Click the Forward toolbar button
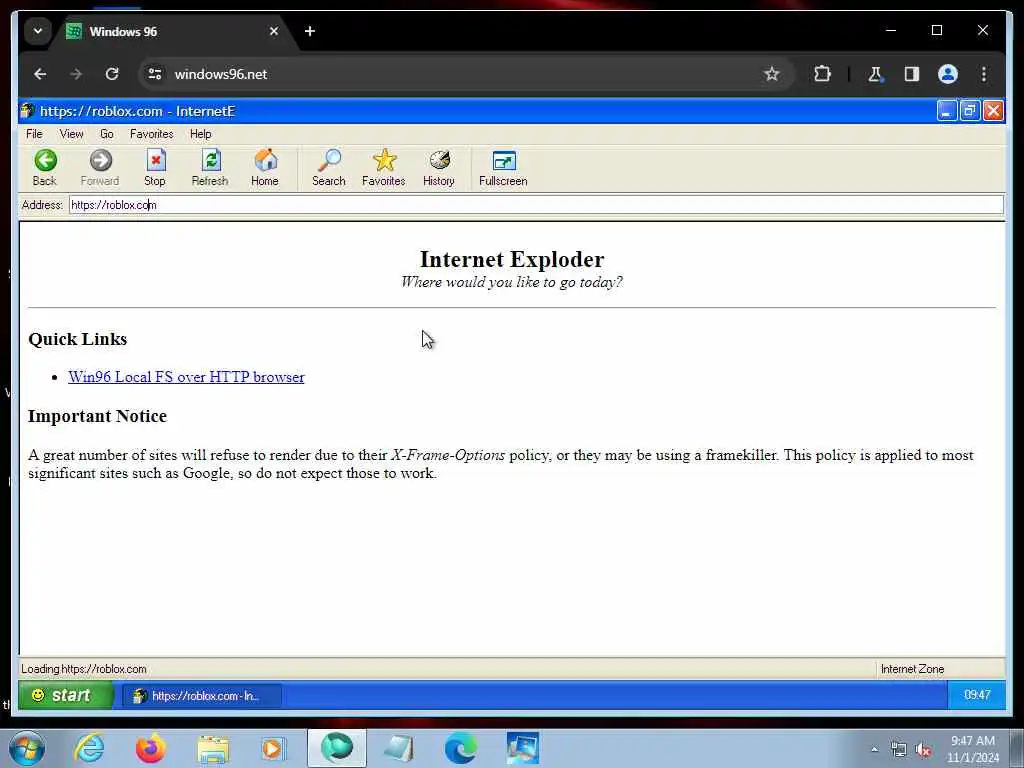Viewport: 1024px width, 768px height. click(x=100, y=168)
